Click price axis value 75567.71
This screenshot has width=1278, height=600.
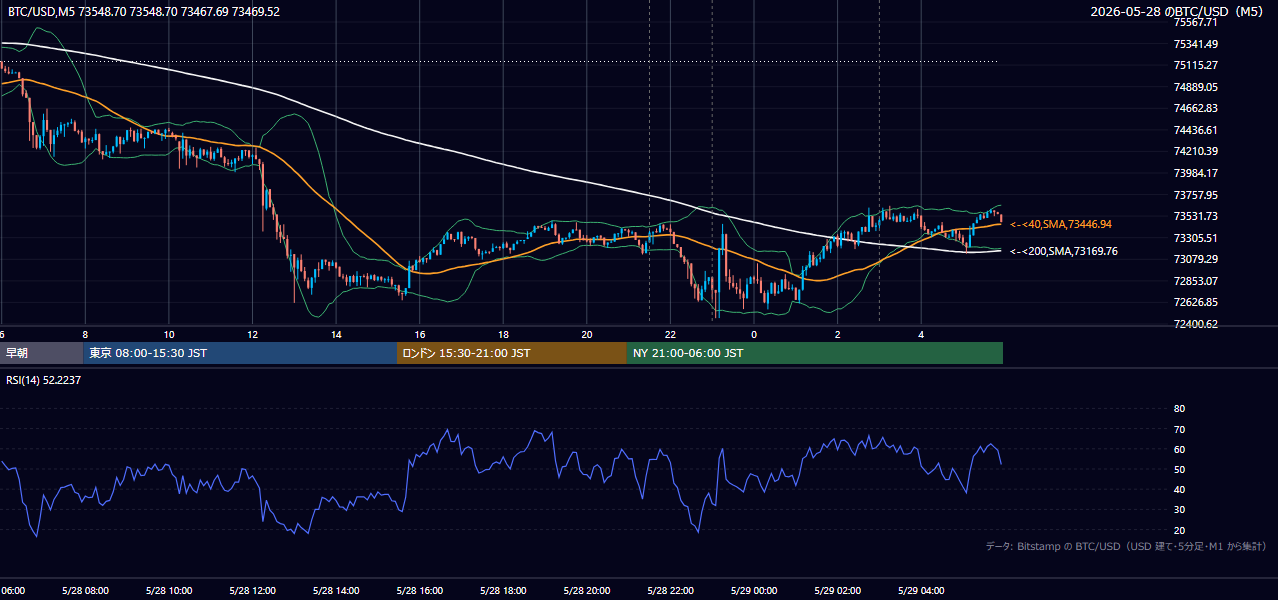(1195, 22)
